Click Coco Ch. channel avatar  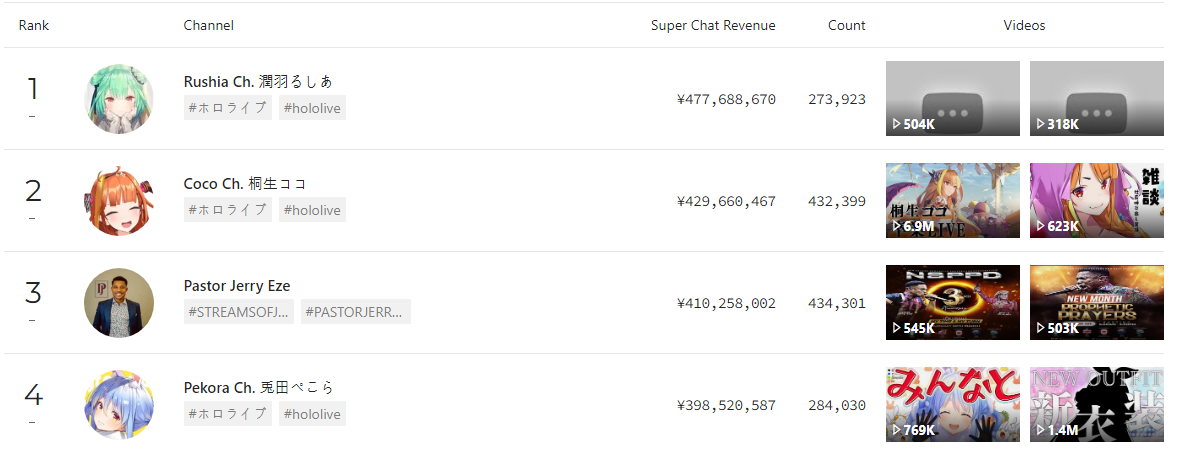click(x=119, y=201)
